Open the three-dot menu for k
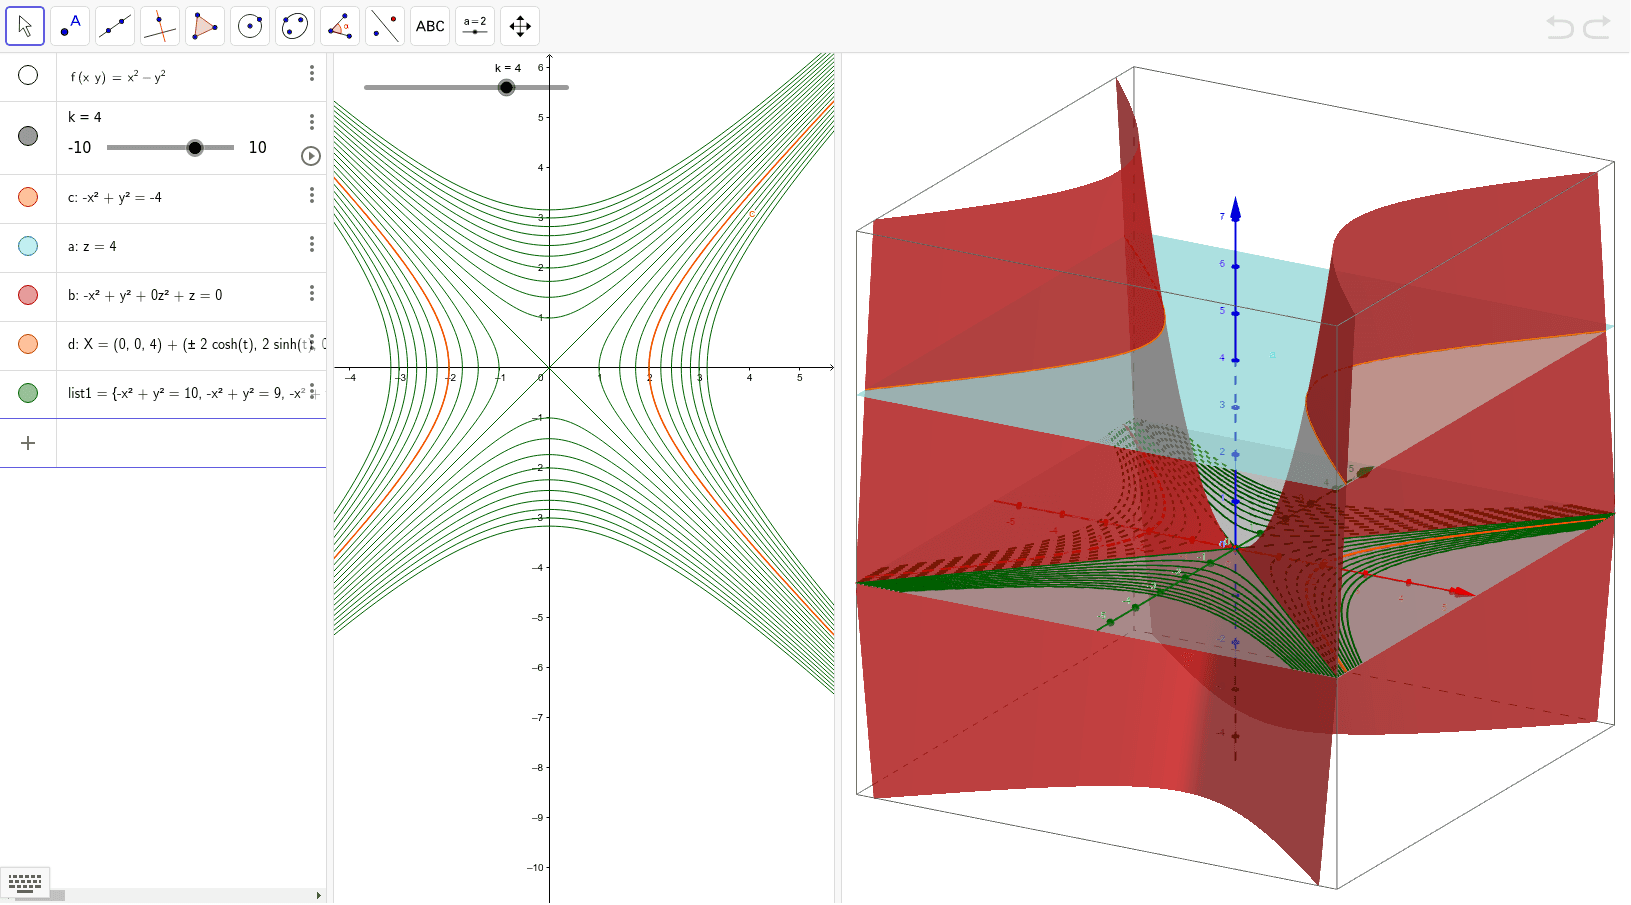Viewport: 1631px width, 905px height. pyautogui.click(x=311, y=122)
